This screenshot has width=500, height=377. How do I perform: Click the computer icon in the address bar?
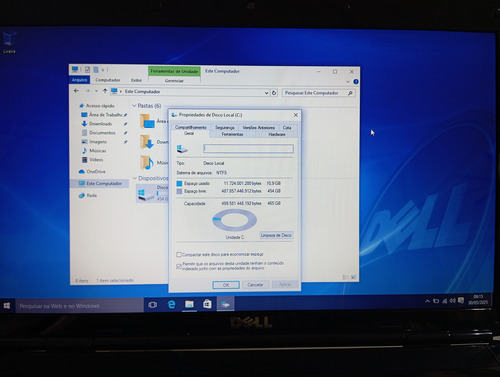click(x=114, y=91)
